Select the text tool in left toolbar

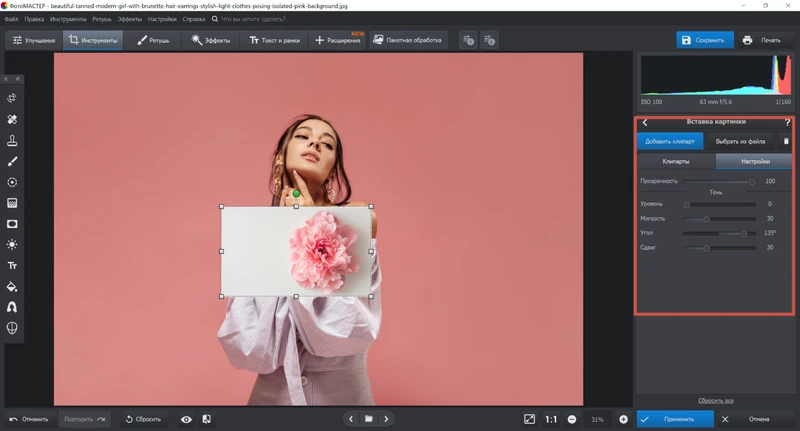pos(12,266)
